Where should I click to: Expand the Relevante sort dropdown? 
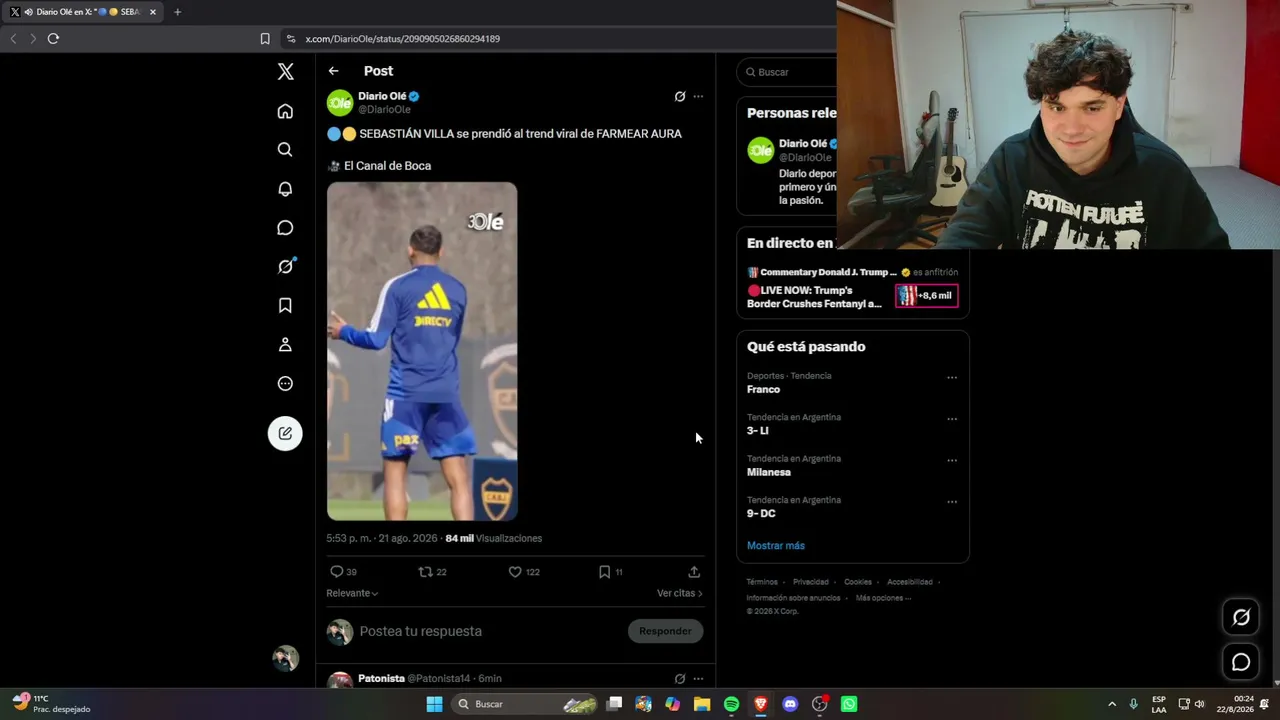tap(352, 593)
